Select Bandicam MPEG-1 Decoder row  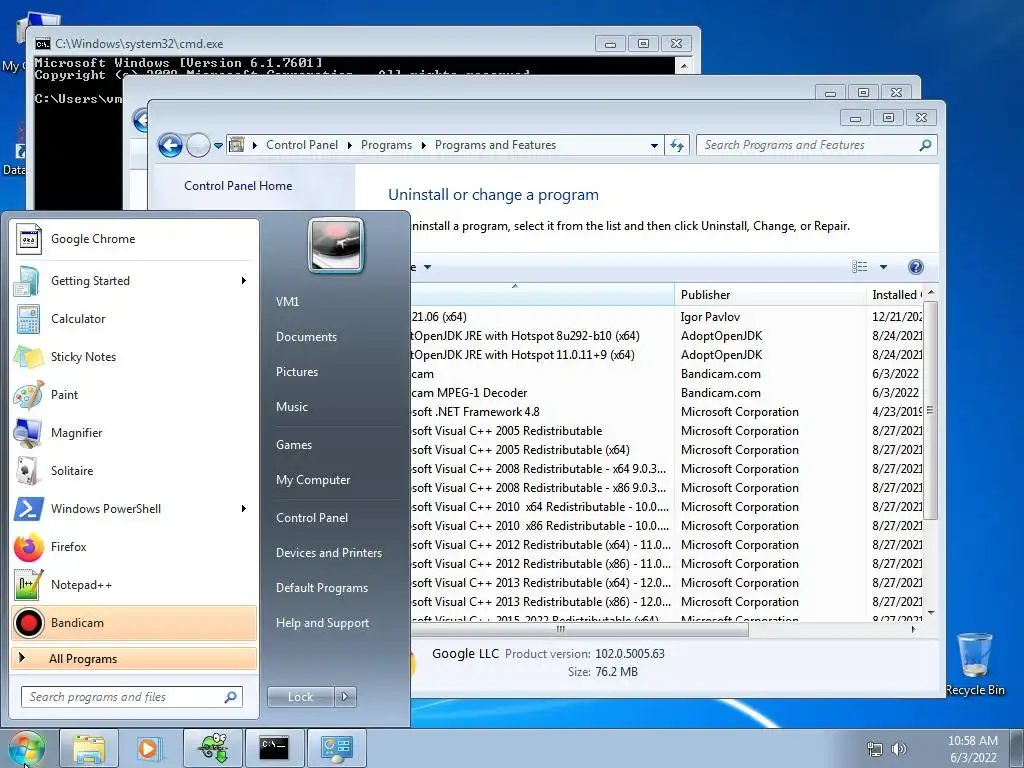[667, 393]
